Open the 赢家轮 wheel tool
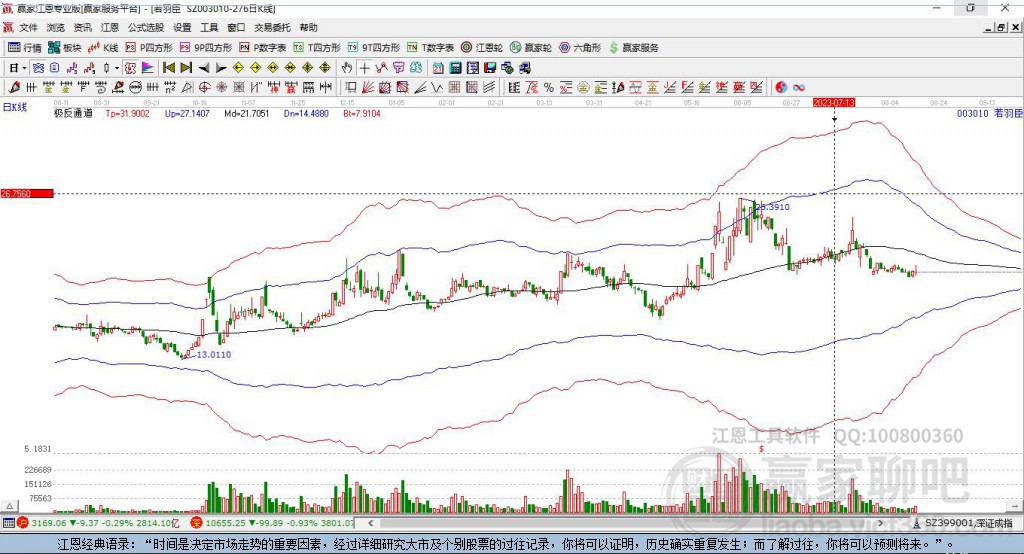1024x554 pixels. point(531,48)
